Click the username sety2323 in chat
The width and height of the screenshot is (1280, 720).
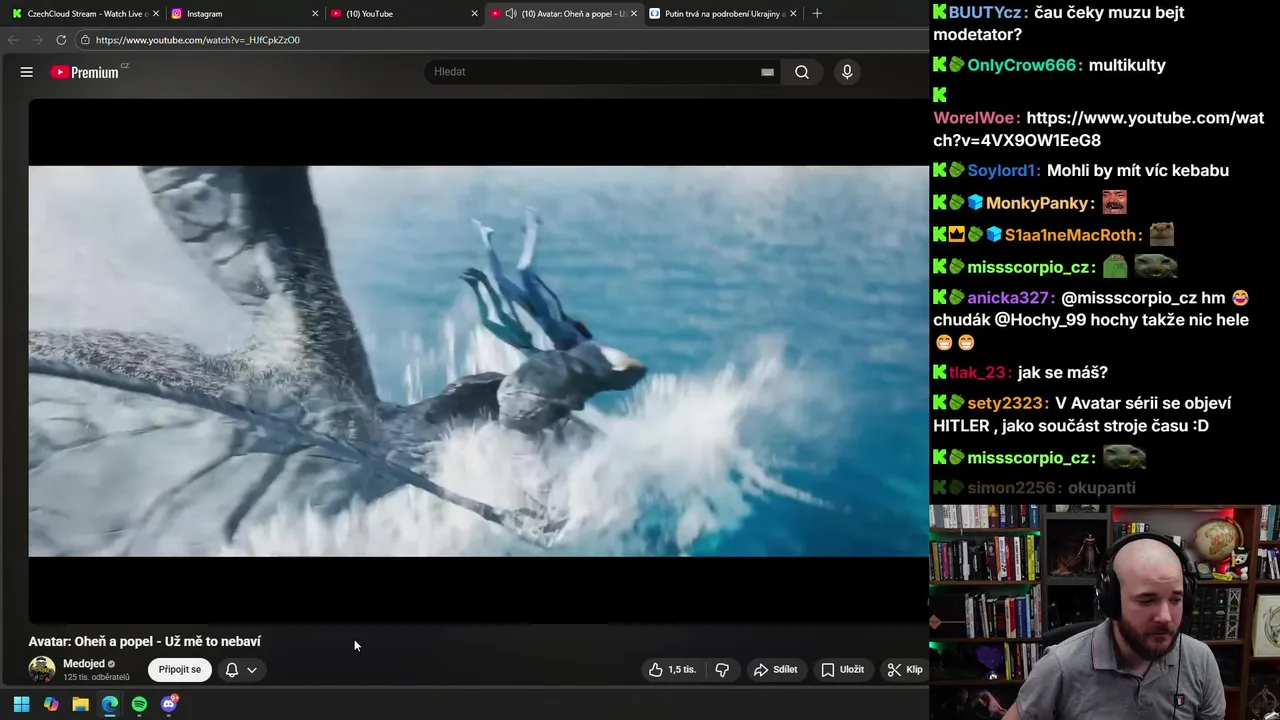[x=1006, y=403]
